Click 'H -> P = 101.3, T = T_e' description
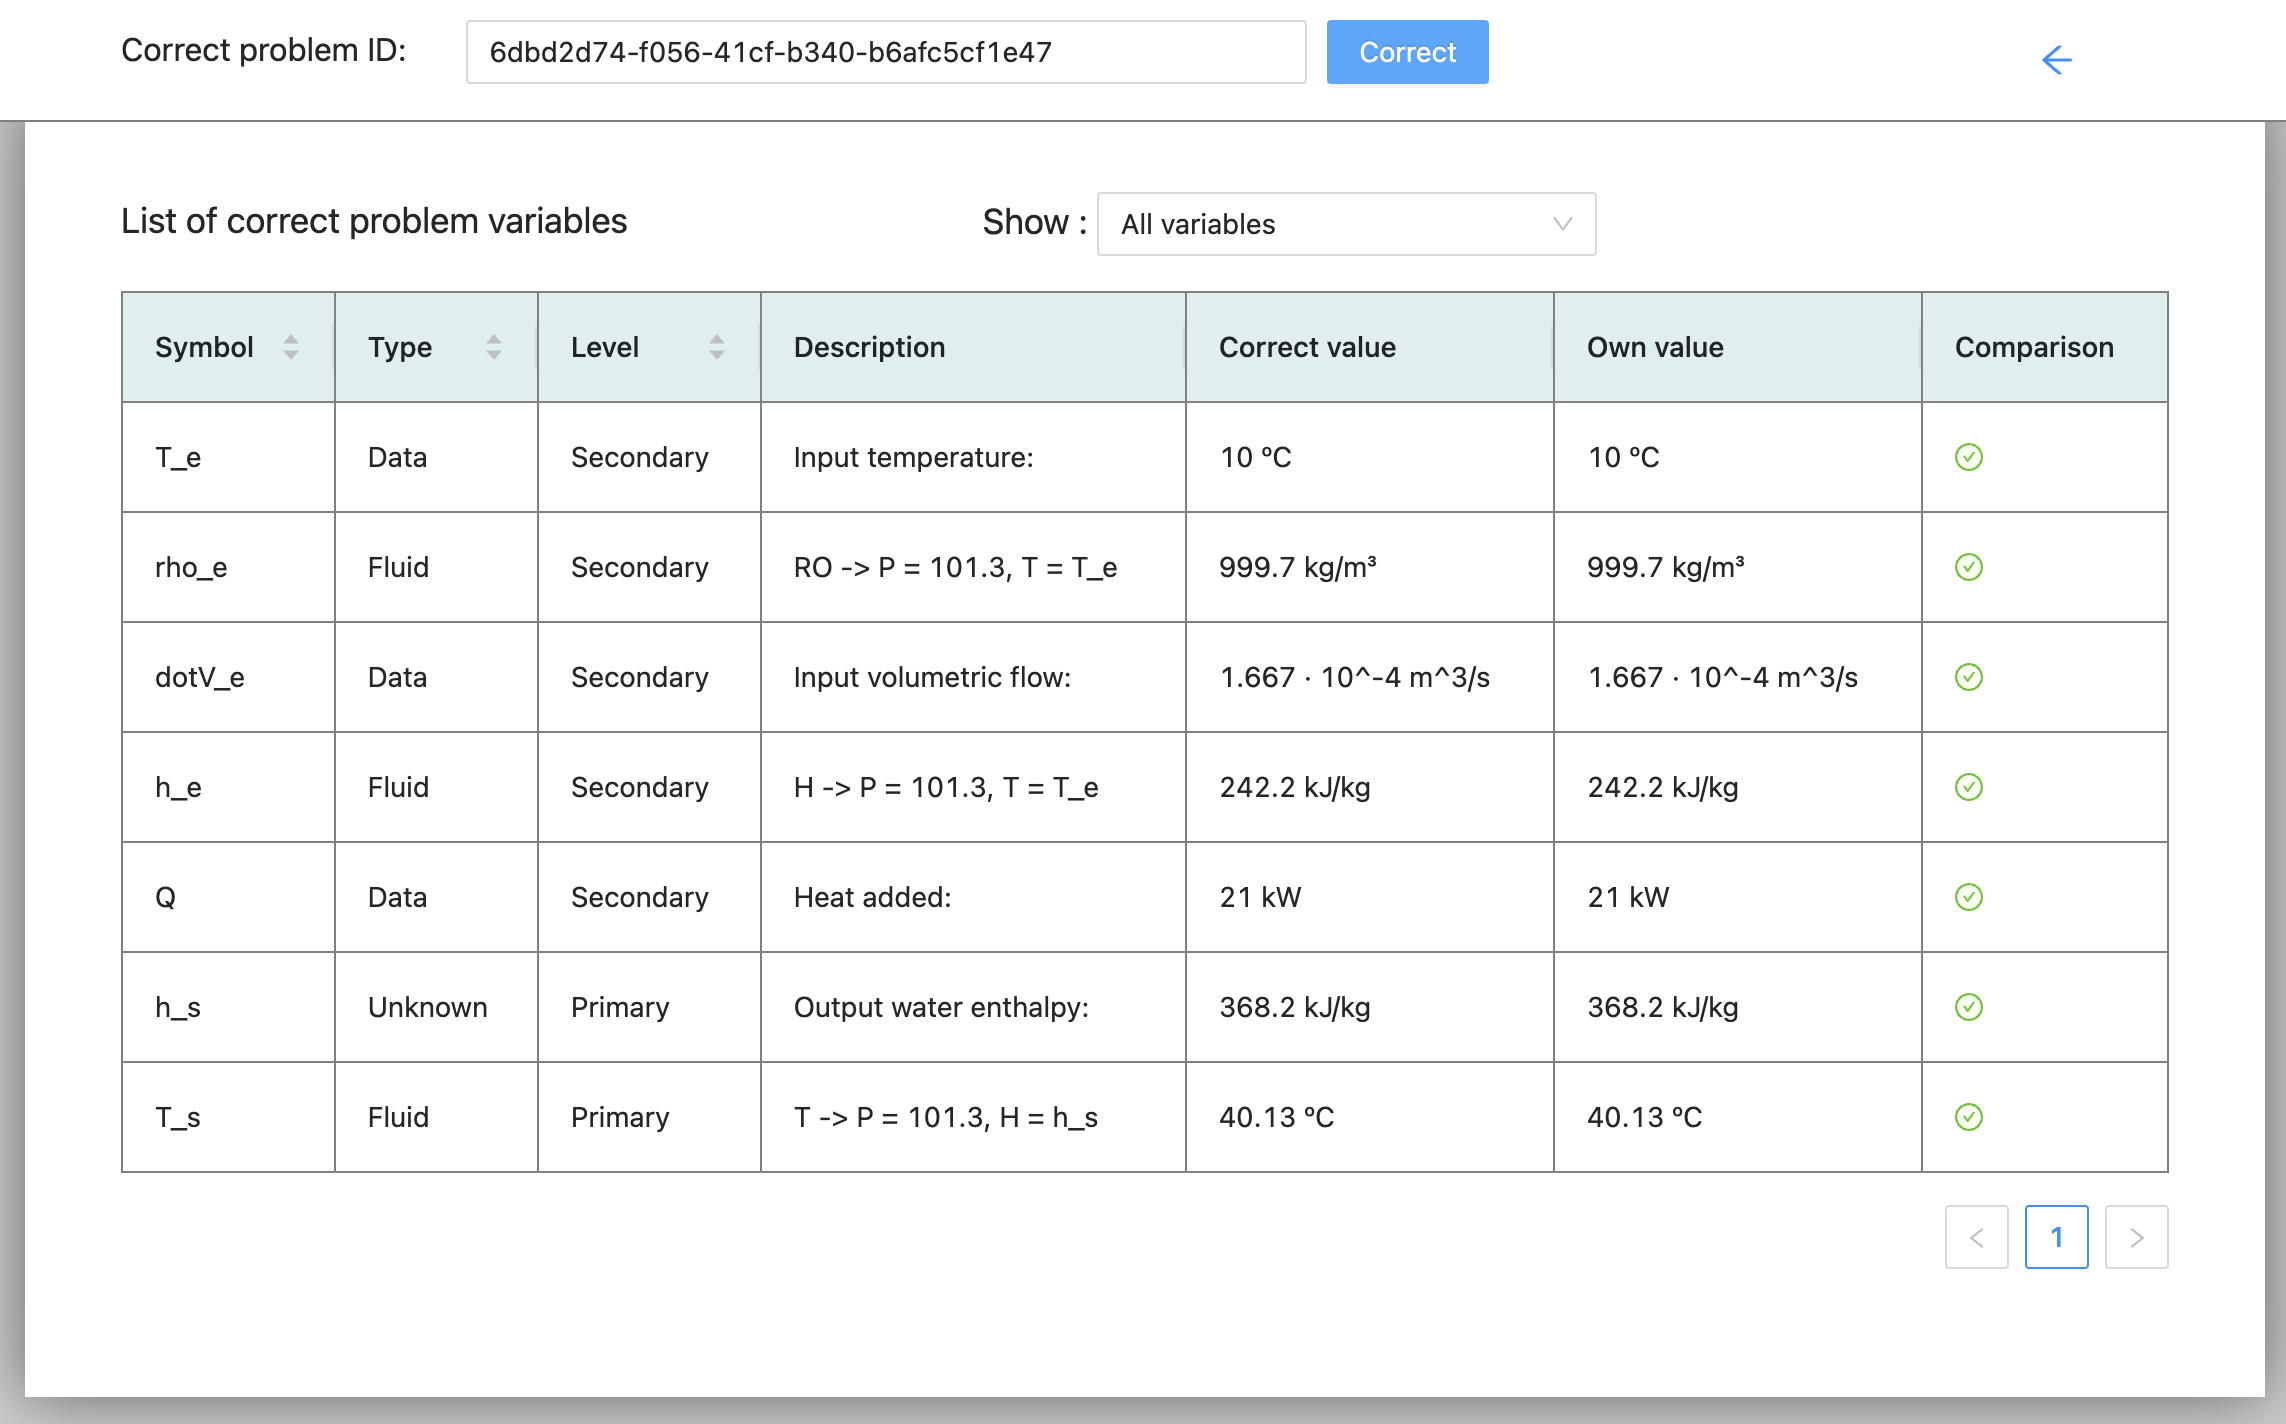The width and height of the screenshot is (2286, 1424). (946, 787)
